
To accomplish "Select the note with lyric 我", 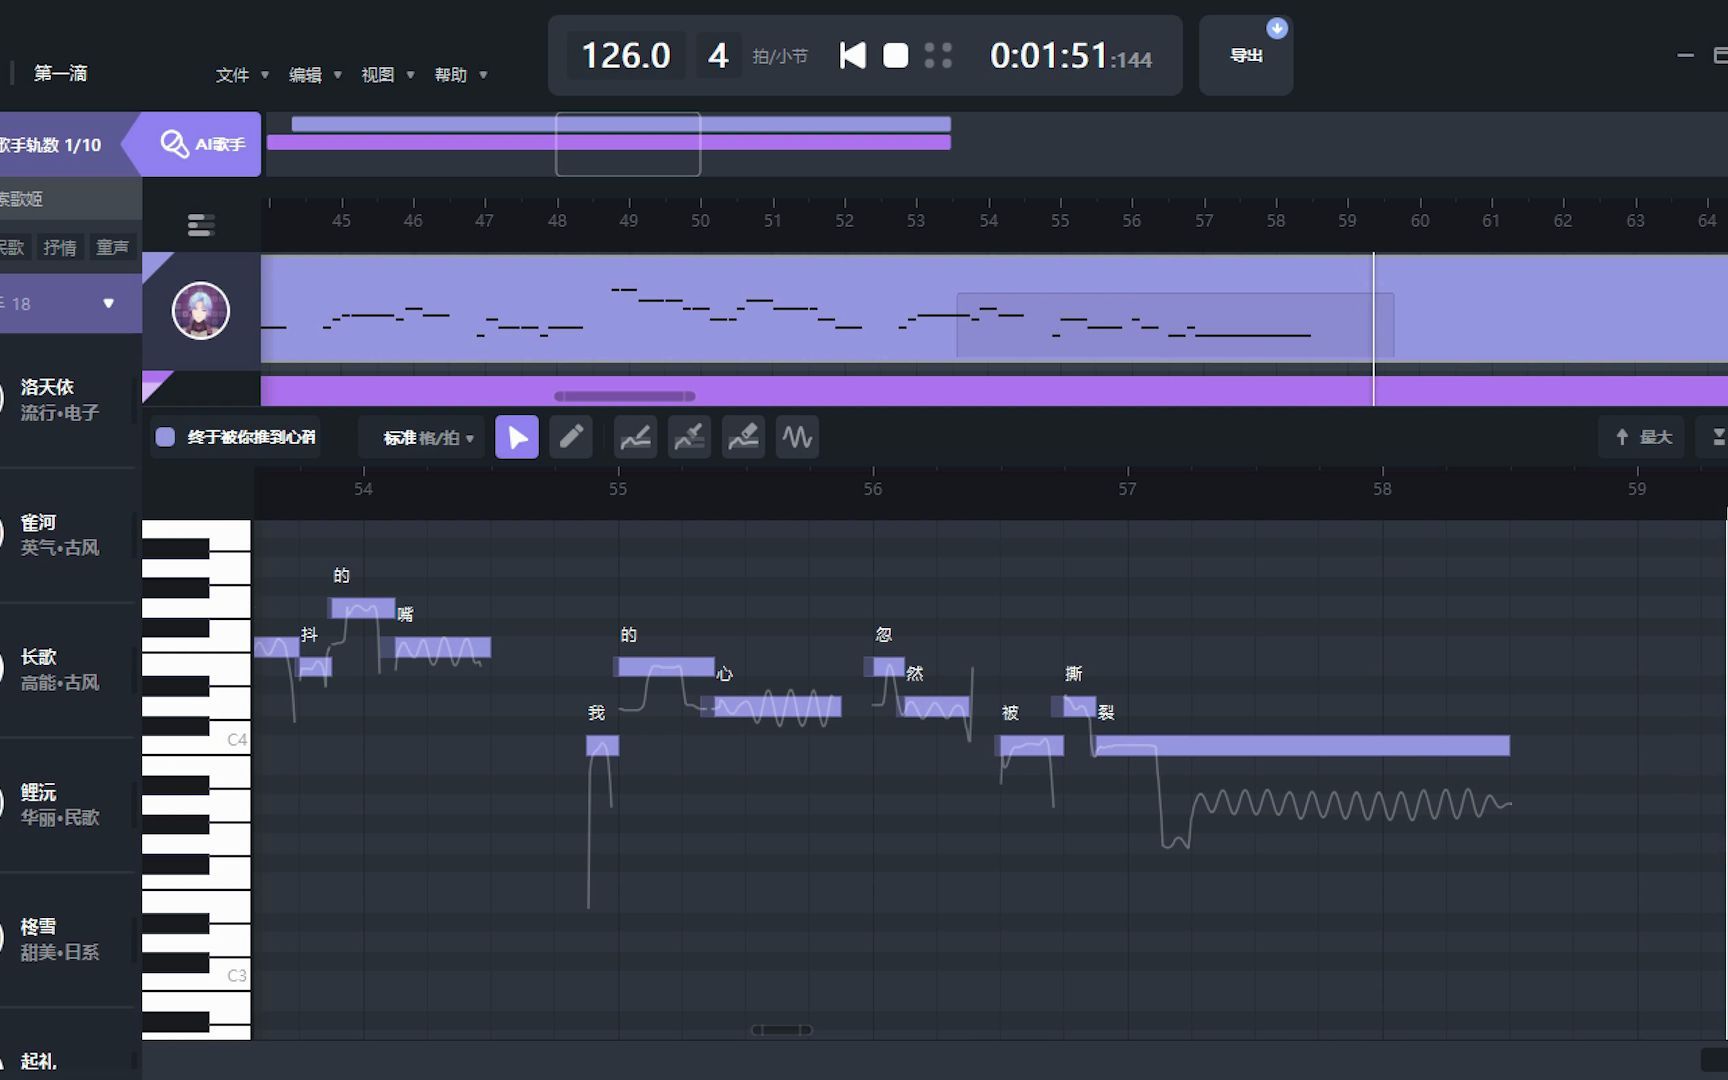I will 602,745.
